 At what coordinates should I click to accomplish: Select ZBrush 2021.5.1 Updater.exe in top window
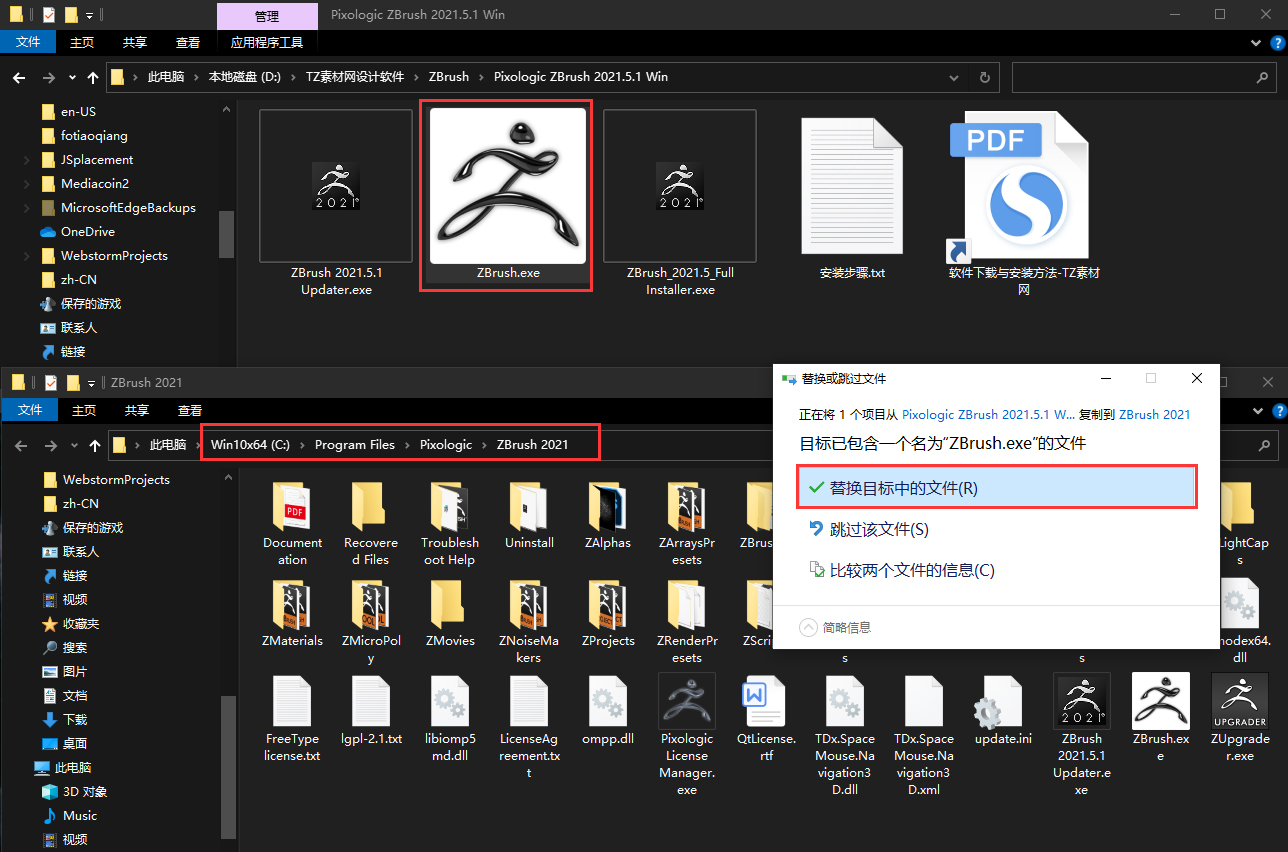[x=336, y=203]
